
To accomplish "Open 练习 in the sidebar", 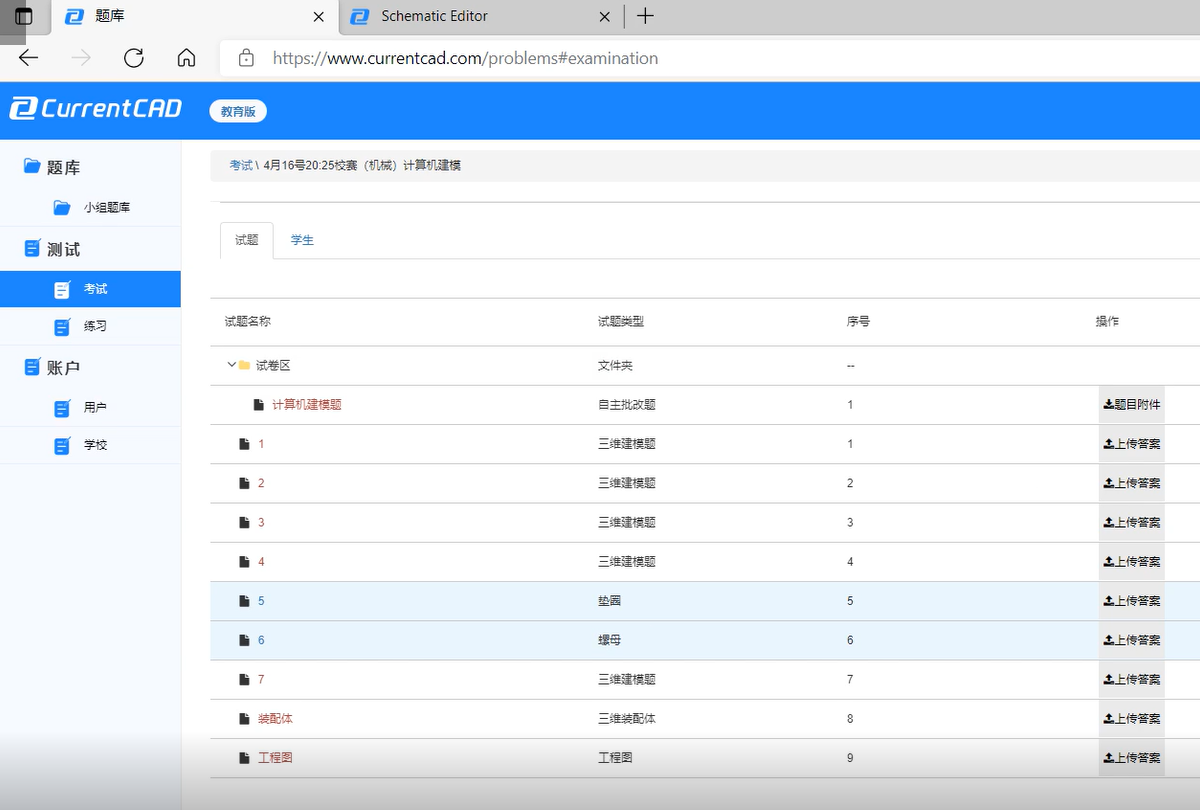I will click(x=95, y=326).
